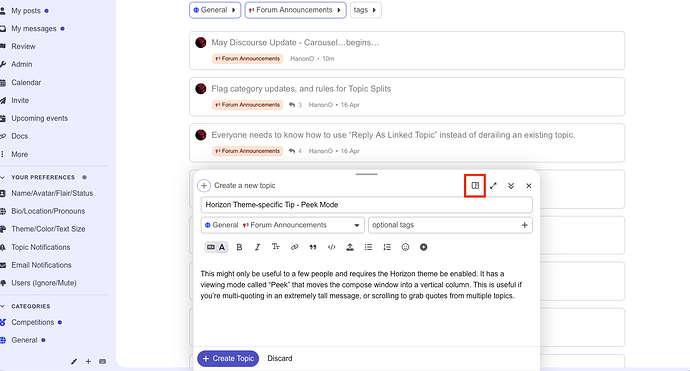Click sidebar pencil edit icon
Viewport: 690px width, 371px height.
click(x=74, y=362)
